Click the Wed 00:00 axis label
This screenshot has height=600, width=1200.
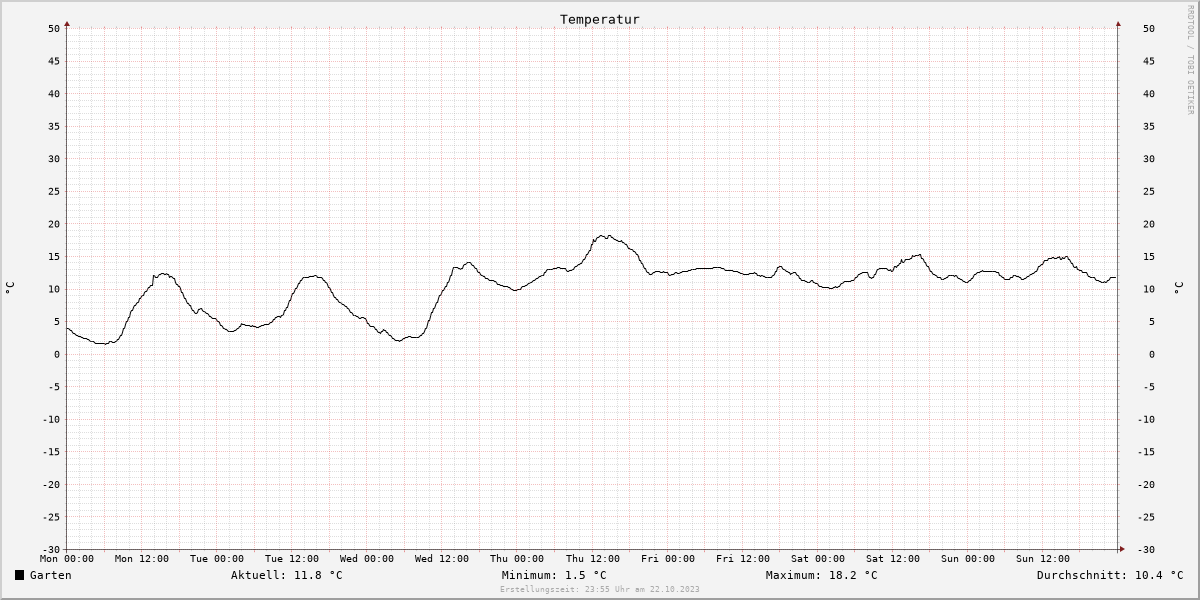coord(367,559)
